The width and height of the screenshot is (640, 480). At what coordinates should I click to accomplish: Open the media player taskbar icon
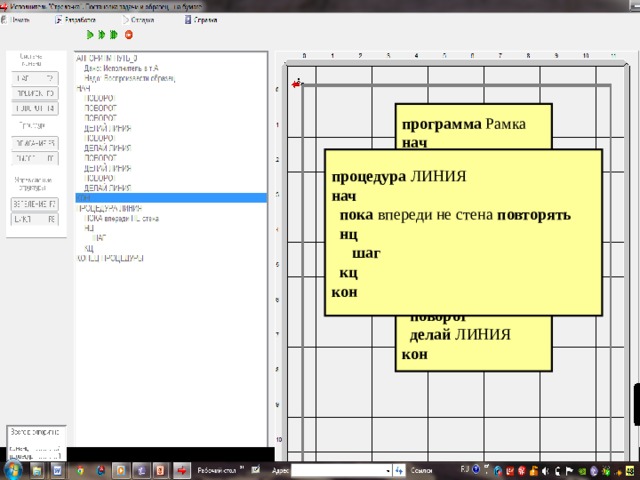pyautogui.click(x=120, y=471)
